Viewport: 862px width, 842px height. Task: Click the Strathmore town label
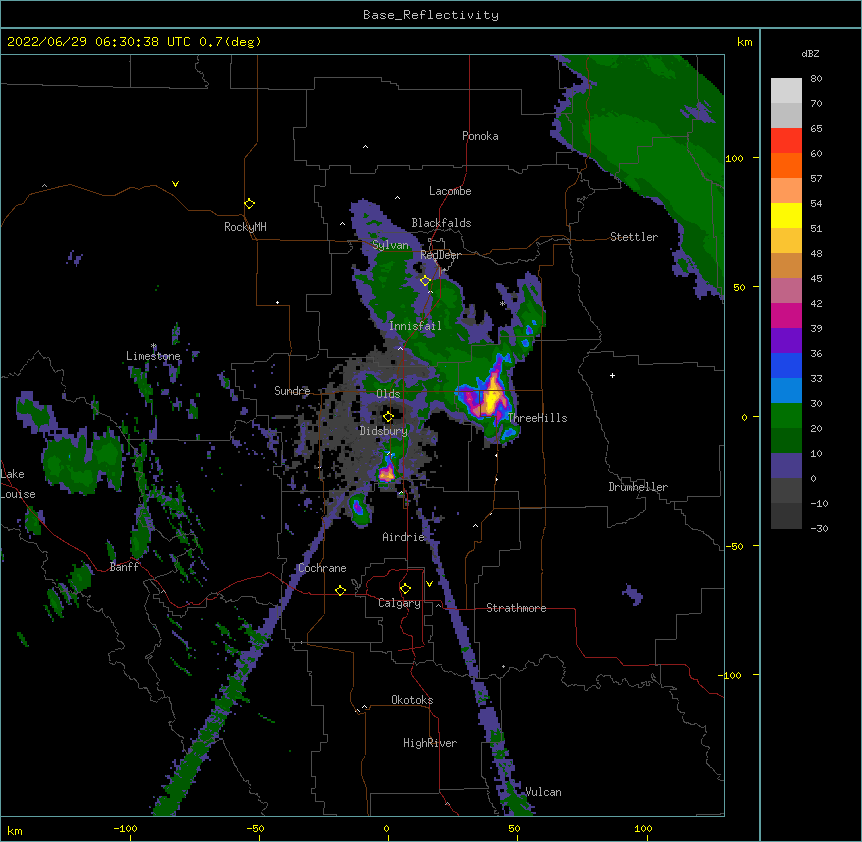(516, 608)
